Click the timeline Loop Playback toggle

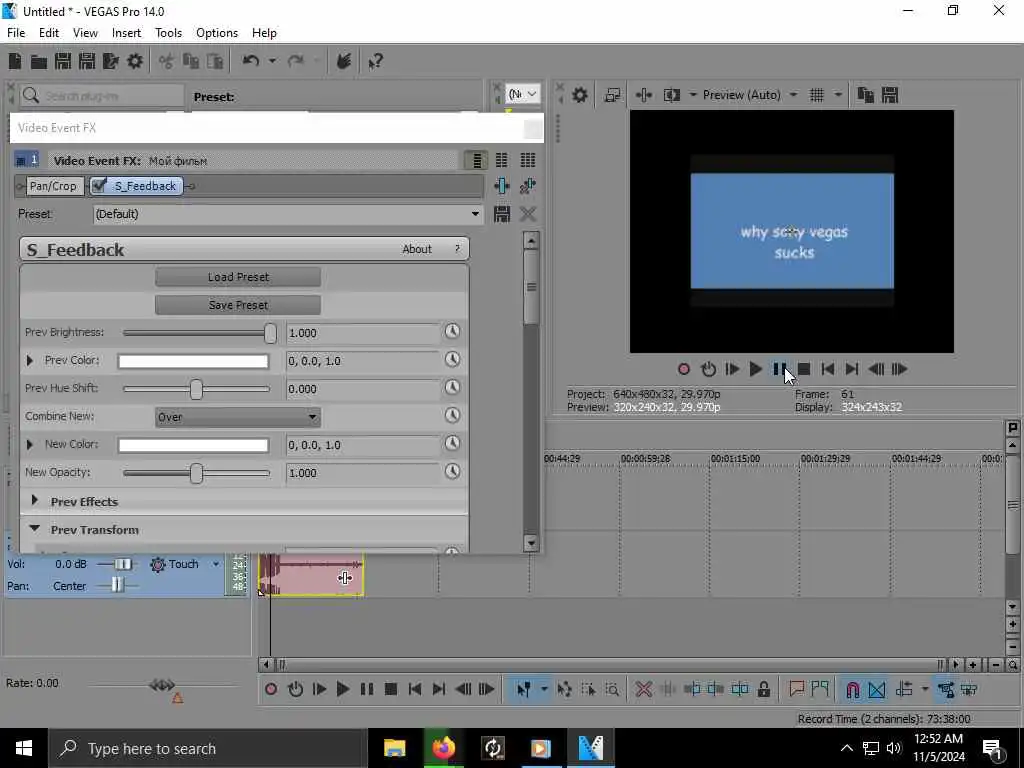pyautogui.click(x=295, y=689)
